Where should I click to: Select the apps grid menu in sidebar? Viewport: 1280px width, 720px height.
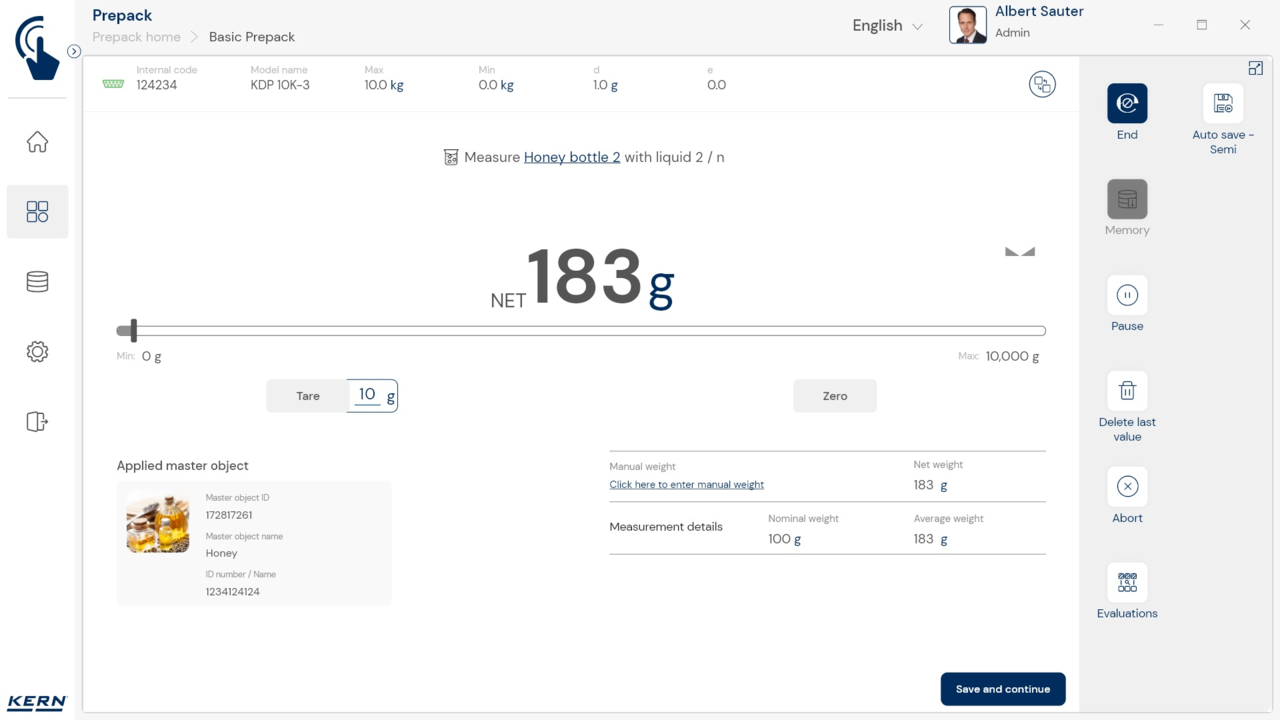[37, 212]
